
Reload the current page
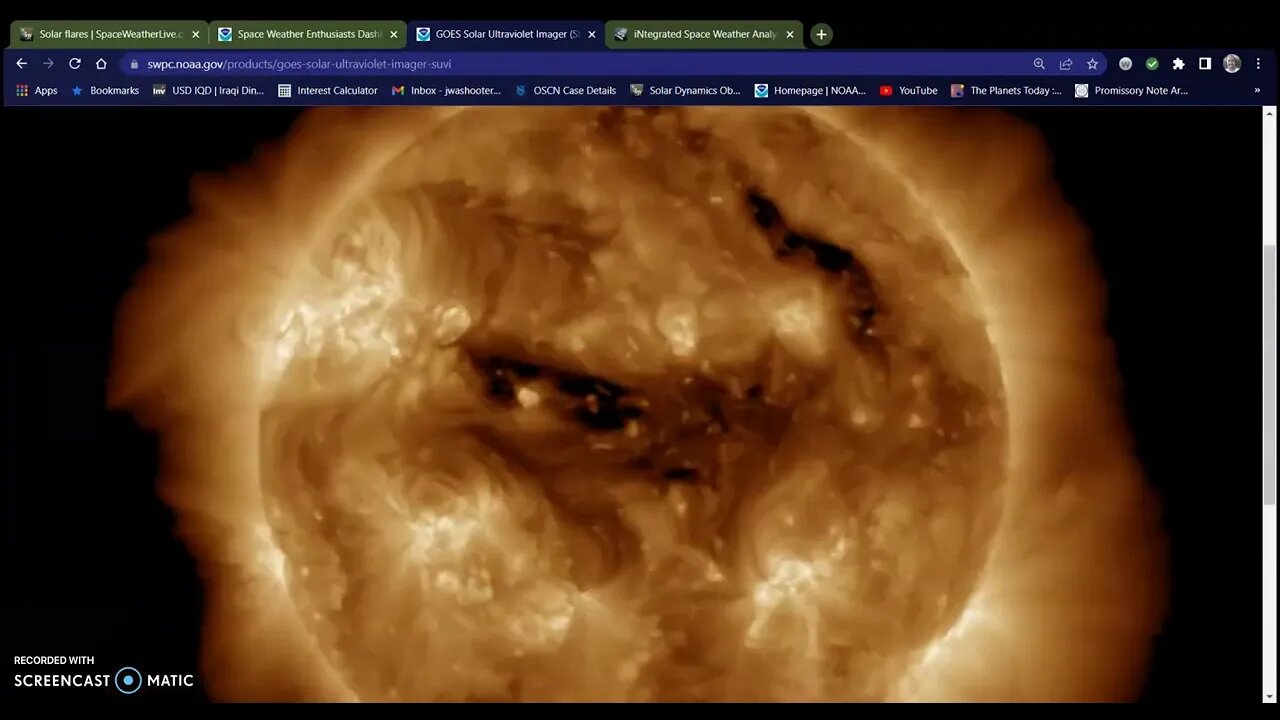tap(75, 63)
